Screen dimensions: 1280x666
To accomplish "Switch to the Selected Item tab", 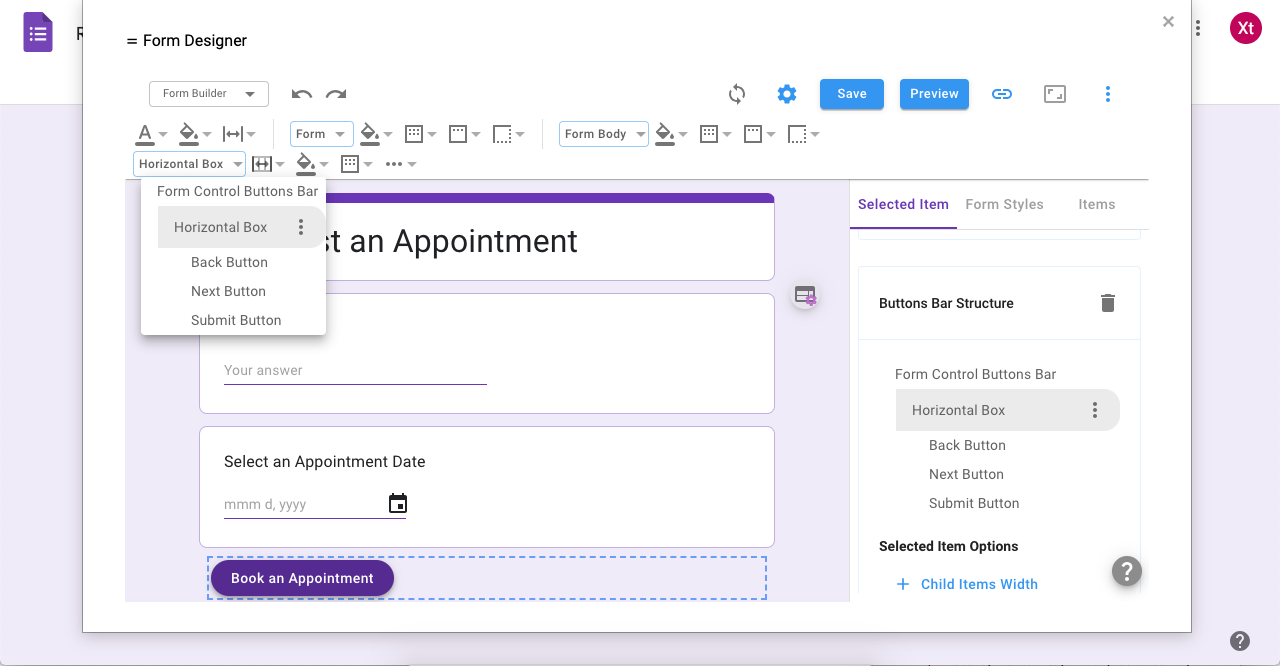I will 903,204.
